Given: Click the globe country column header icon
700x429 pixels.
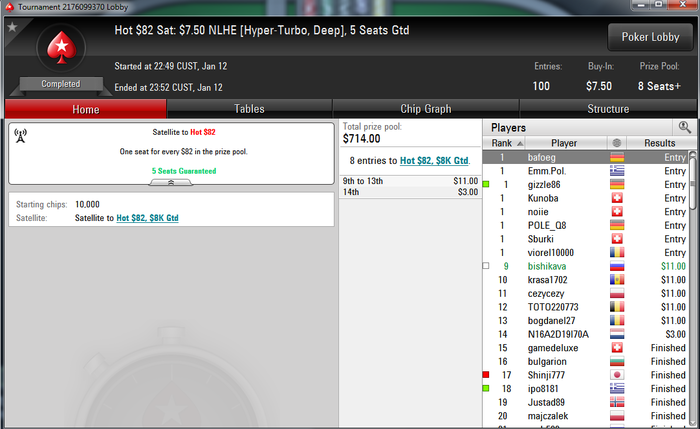Looking at the screenshot, I should (x=617, y=143).
